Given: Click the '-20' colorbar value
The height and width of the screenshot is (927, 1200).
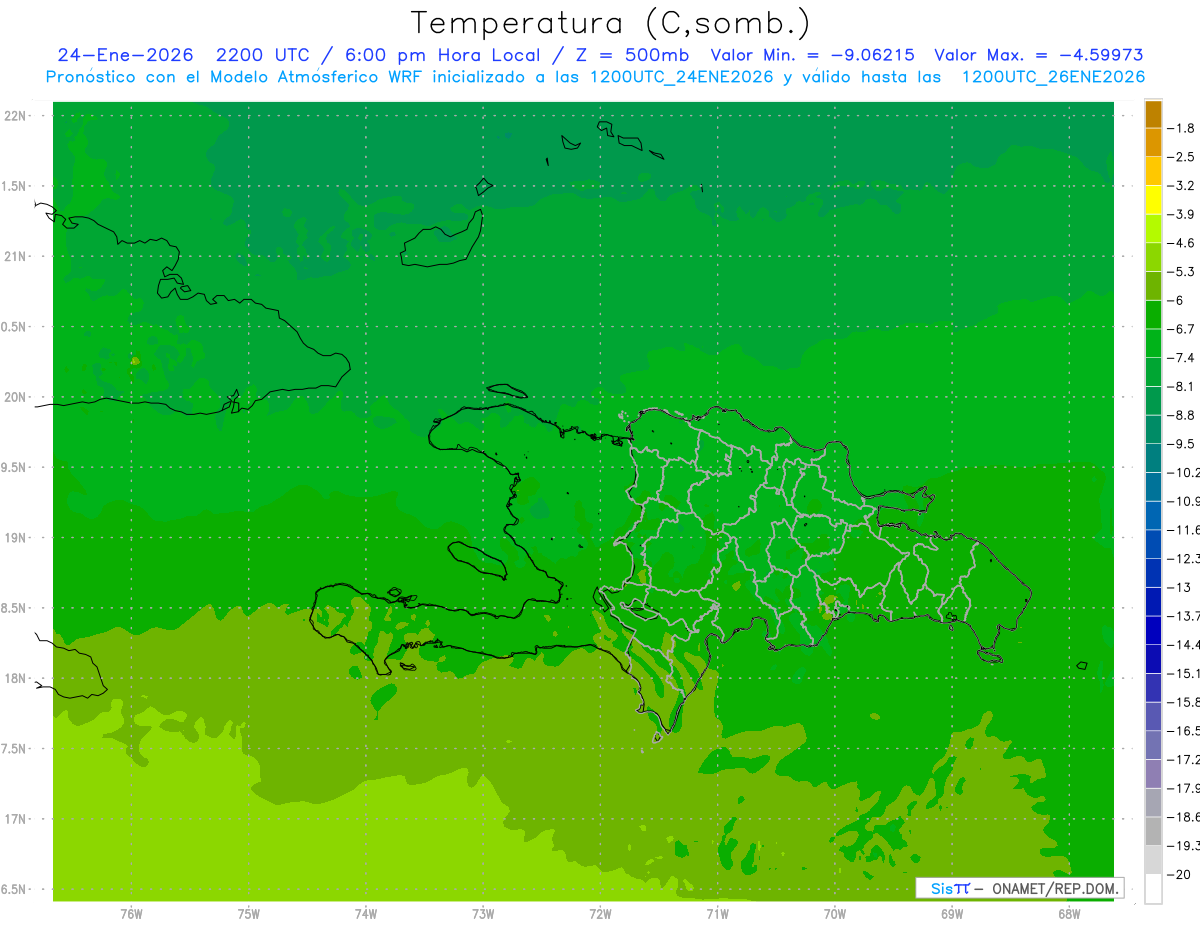Looking at the screenshot, I should tap(1178, 874).
